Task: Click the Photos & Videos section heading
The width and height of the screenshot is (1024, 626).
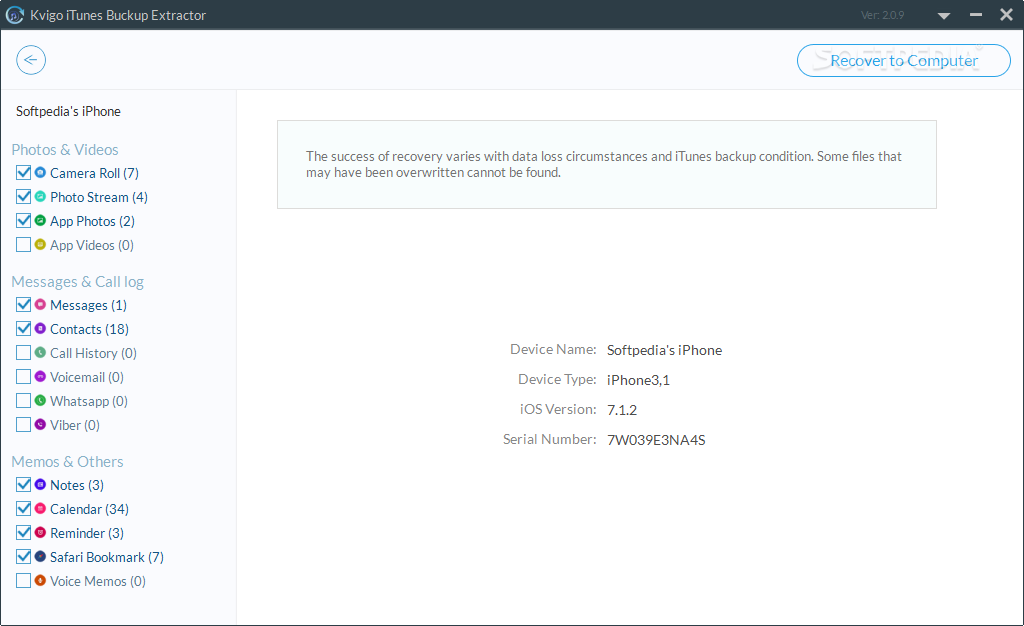Action: pyautogui.click(x=65, y=149)
